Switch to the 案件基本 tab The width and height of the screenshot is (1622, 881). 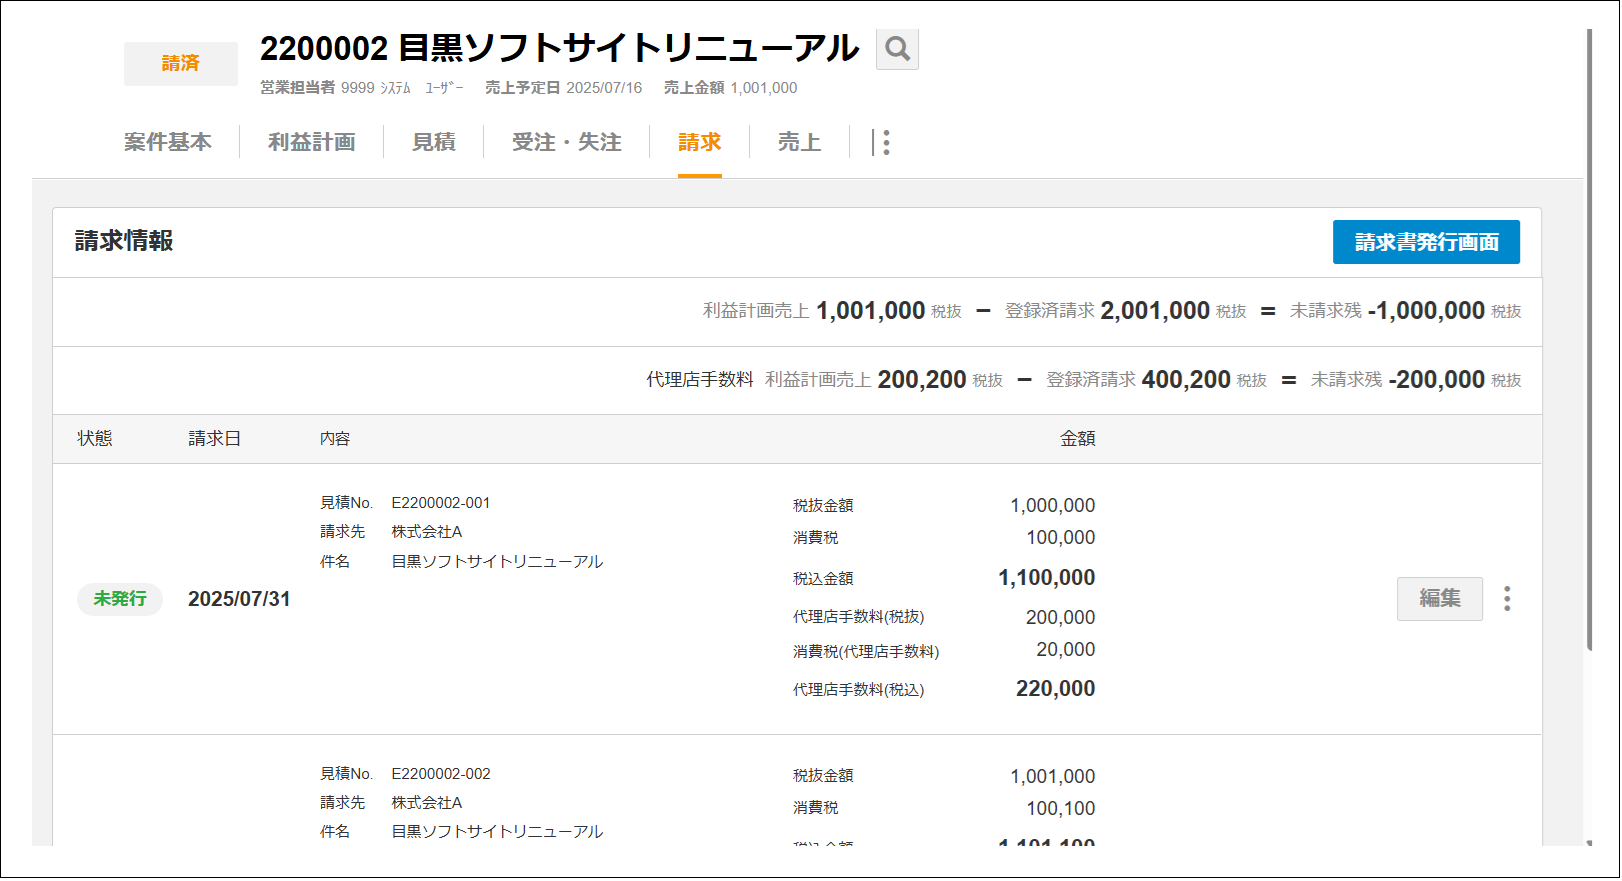click(x=168, y=143)
